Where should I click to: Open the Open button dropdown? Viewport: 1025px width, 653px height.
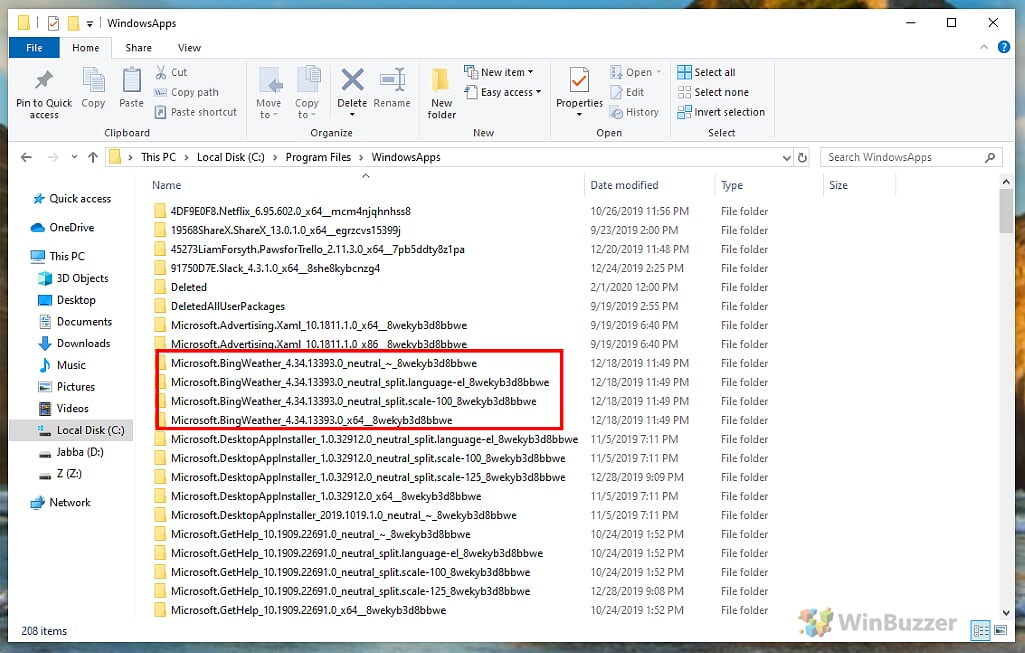tap(658, 72)
